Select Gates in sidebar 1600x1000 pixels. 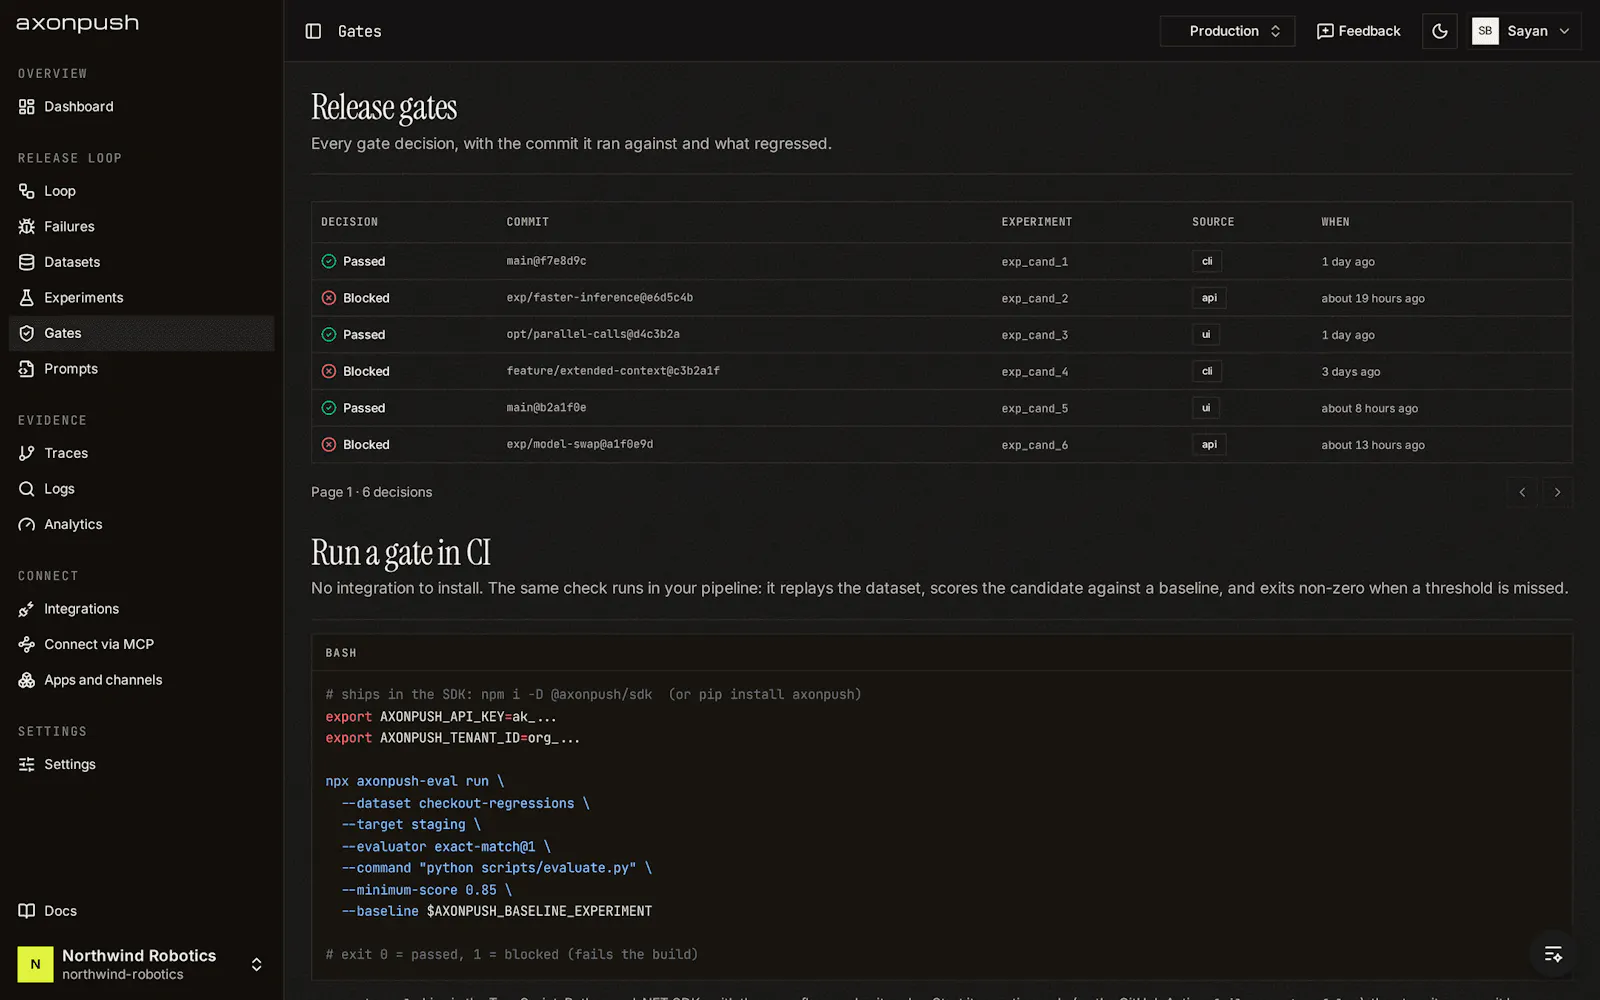coord(141,333)
